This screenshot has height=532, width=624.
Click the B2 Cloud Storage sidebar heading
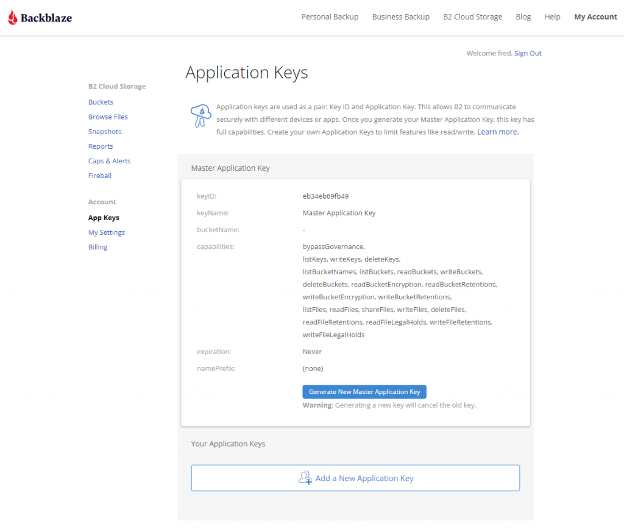click(x=117, y=86)
